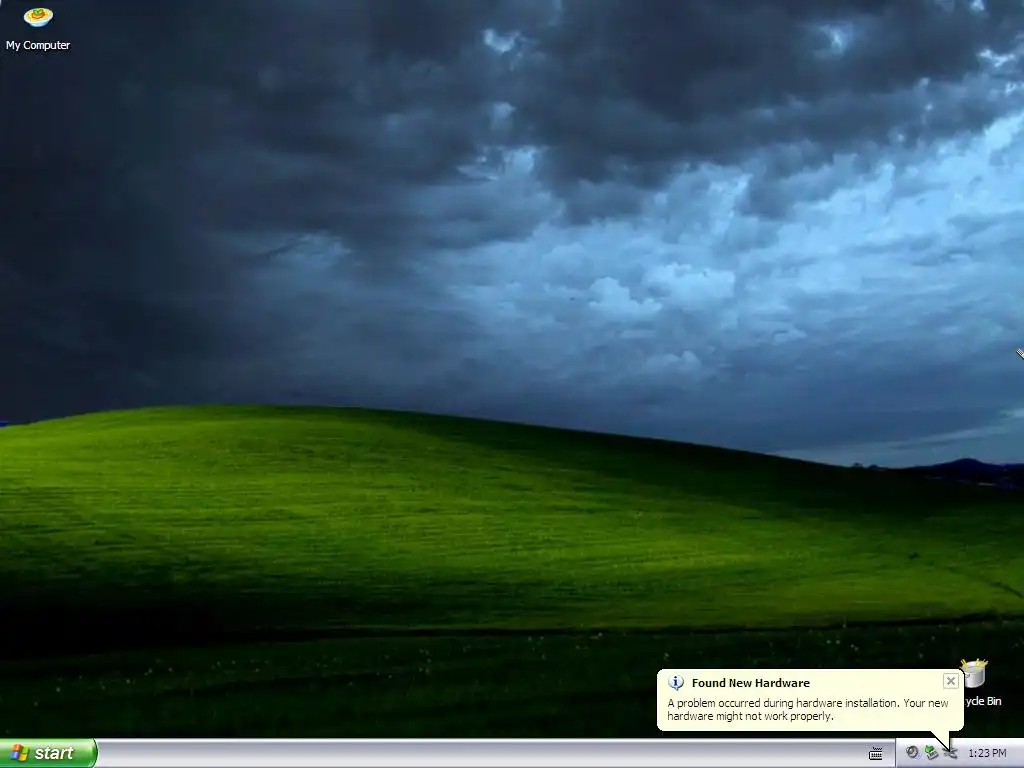Click the Start button
This screenshot has width=1024, height=768.
pos(48,753)
